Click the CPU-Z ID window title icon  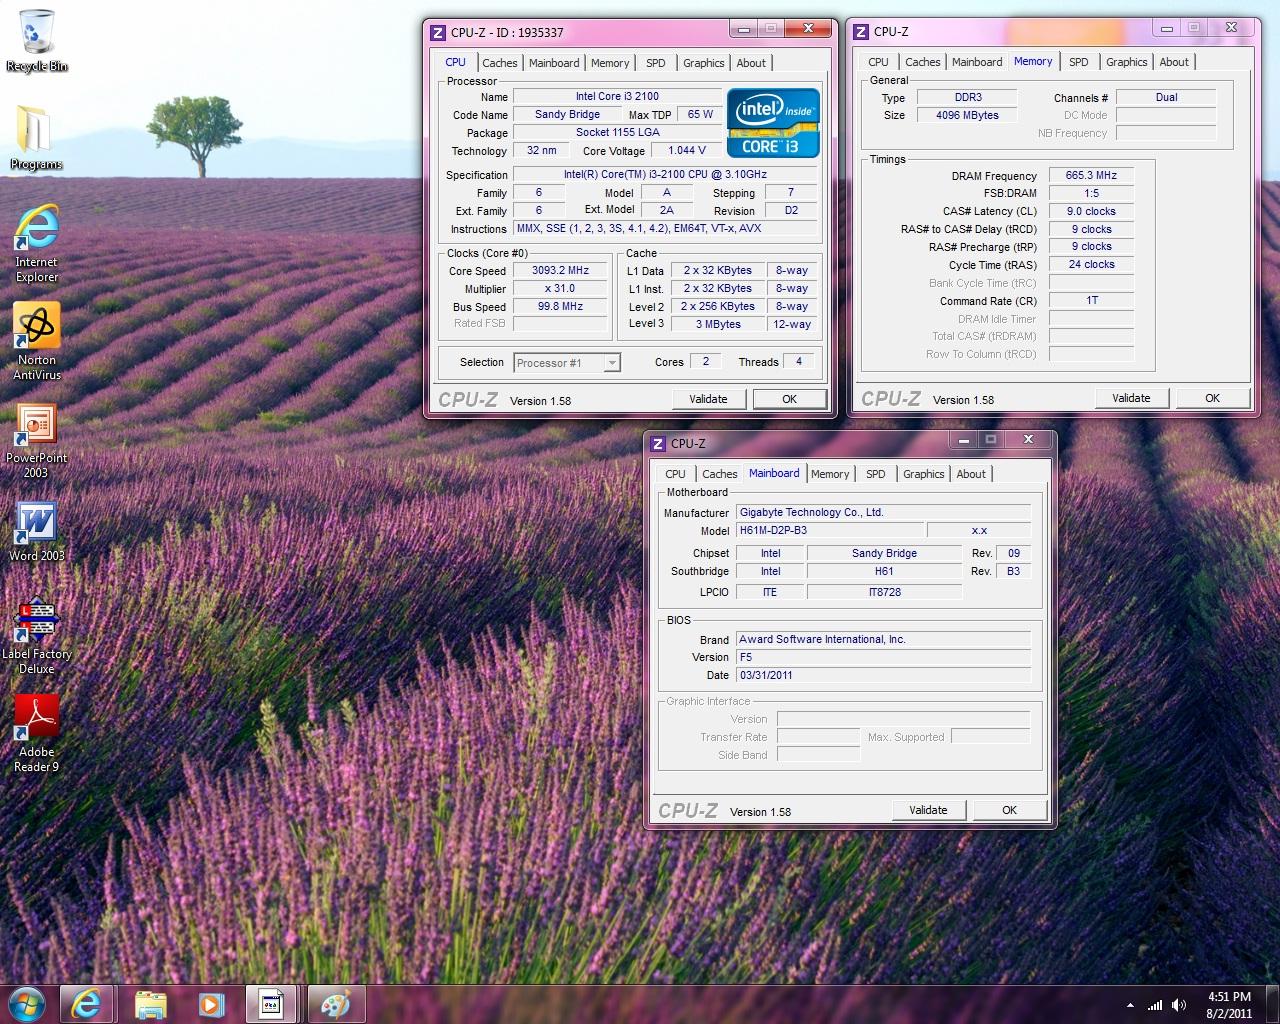pos(438,32)
